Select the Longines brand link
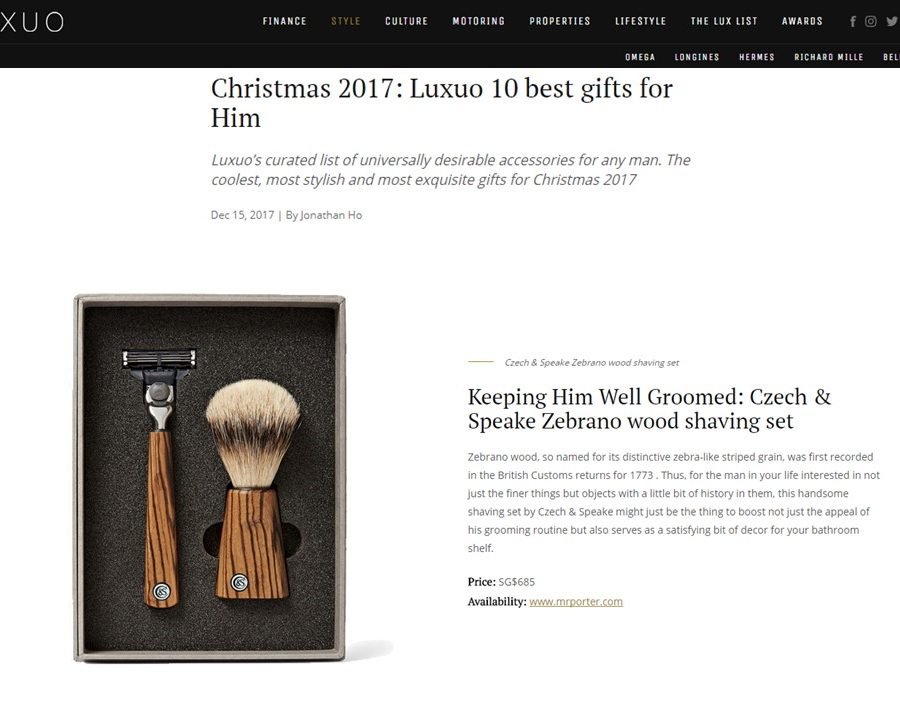 click(697, 57)
